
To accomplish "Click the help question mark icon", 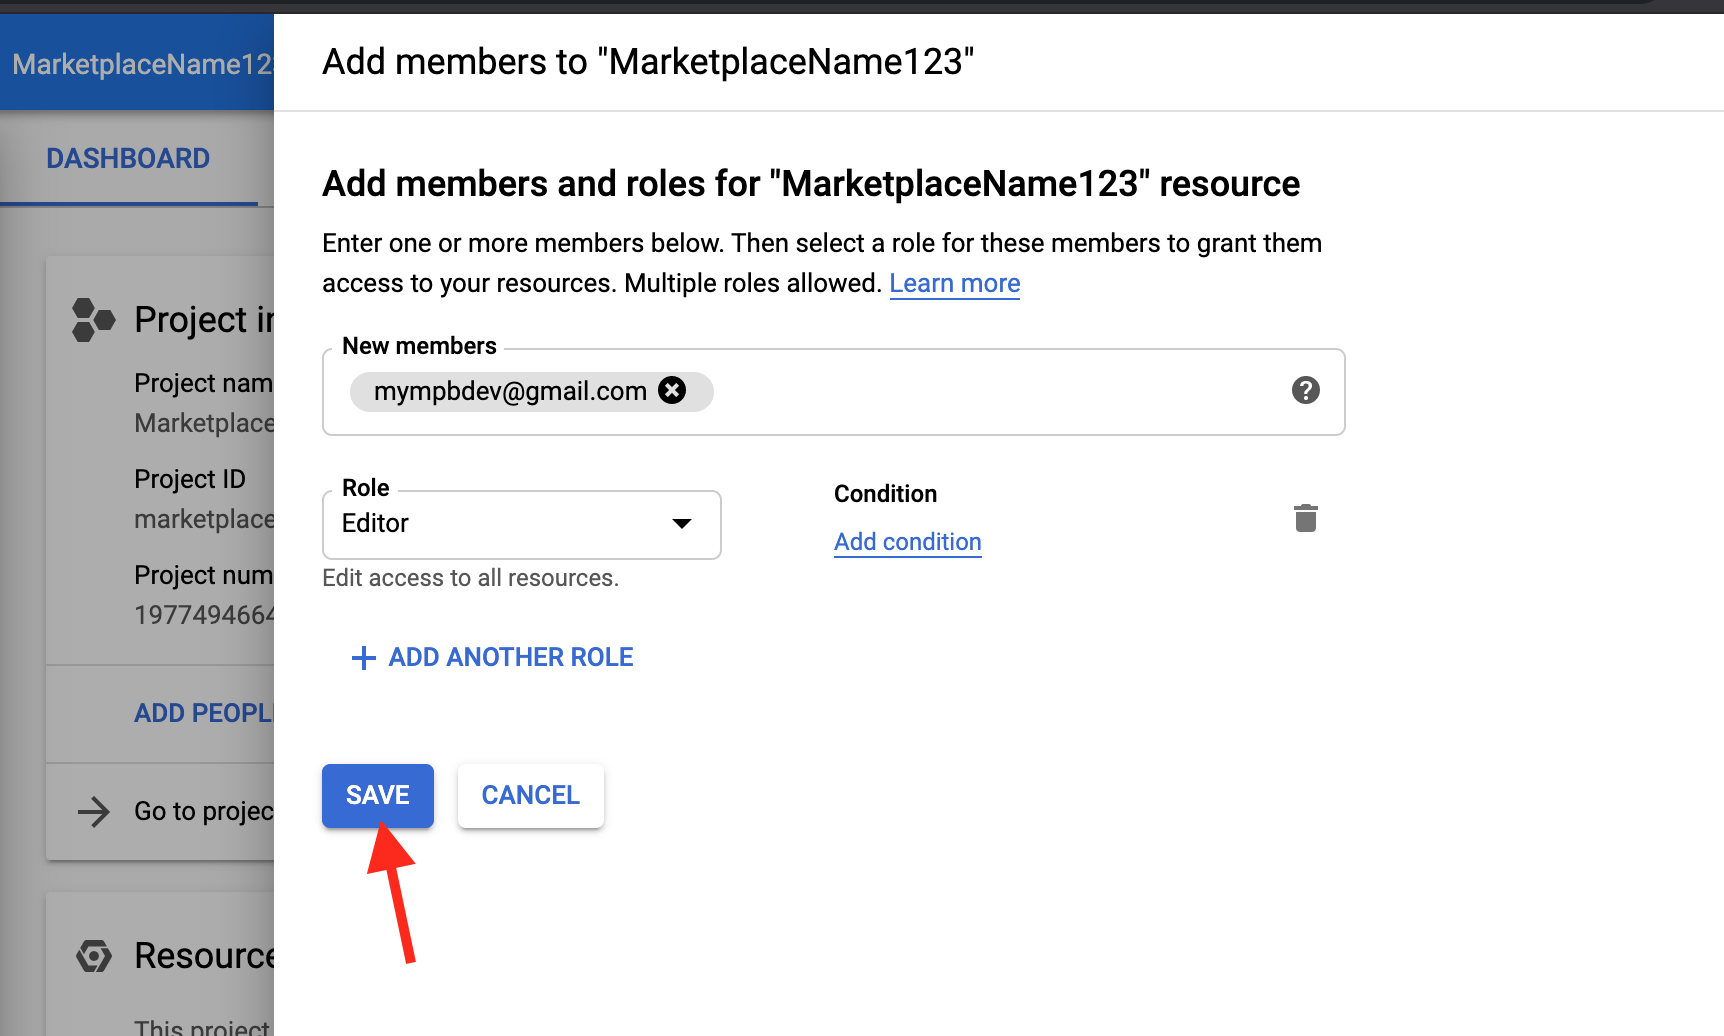I will click(x=1305, y=390).
